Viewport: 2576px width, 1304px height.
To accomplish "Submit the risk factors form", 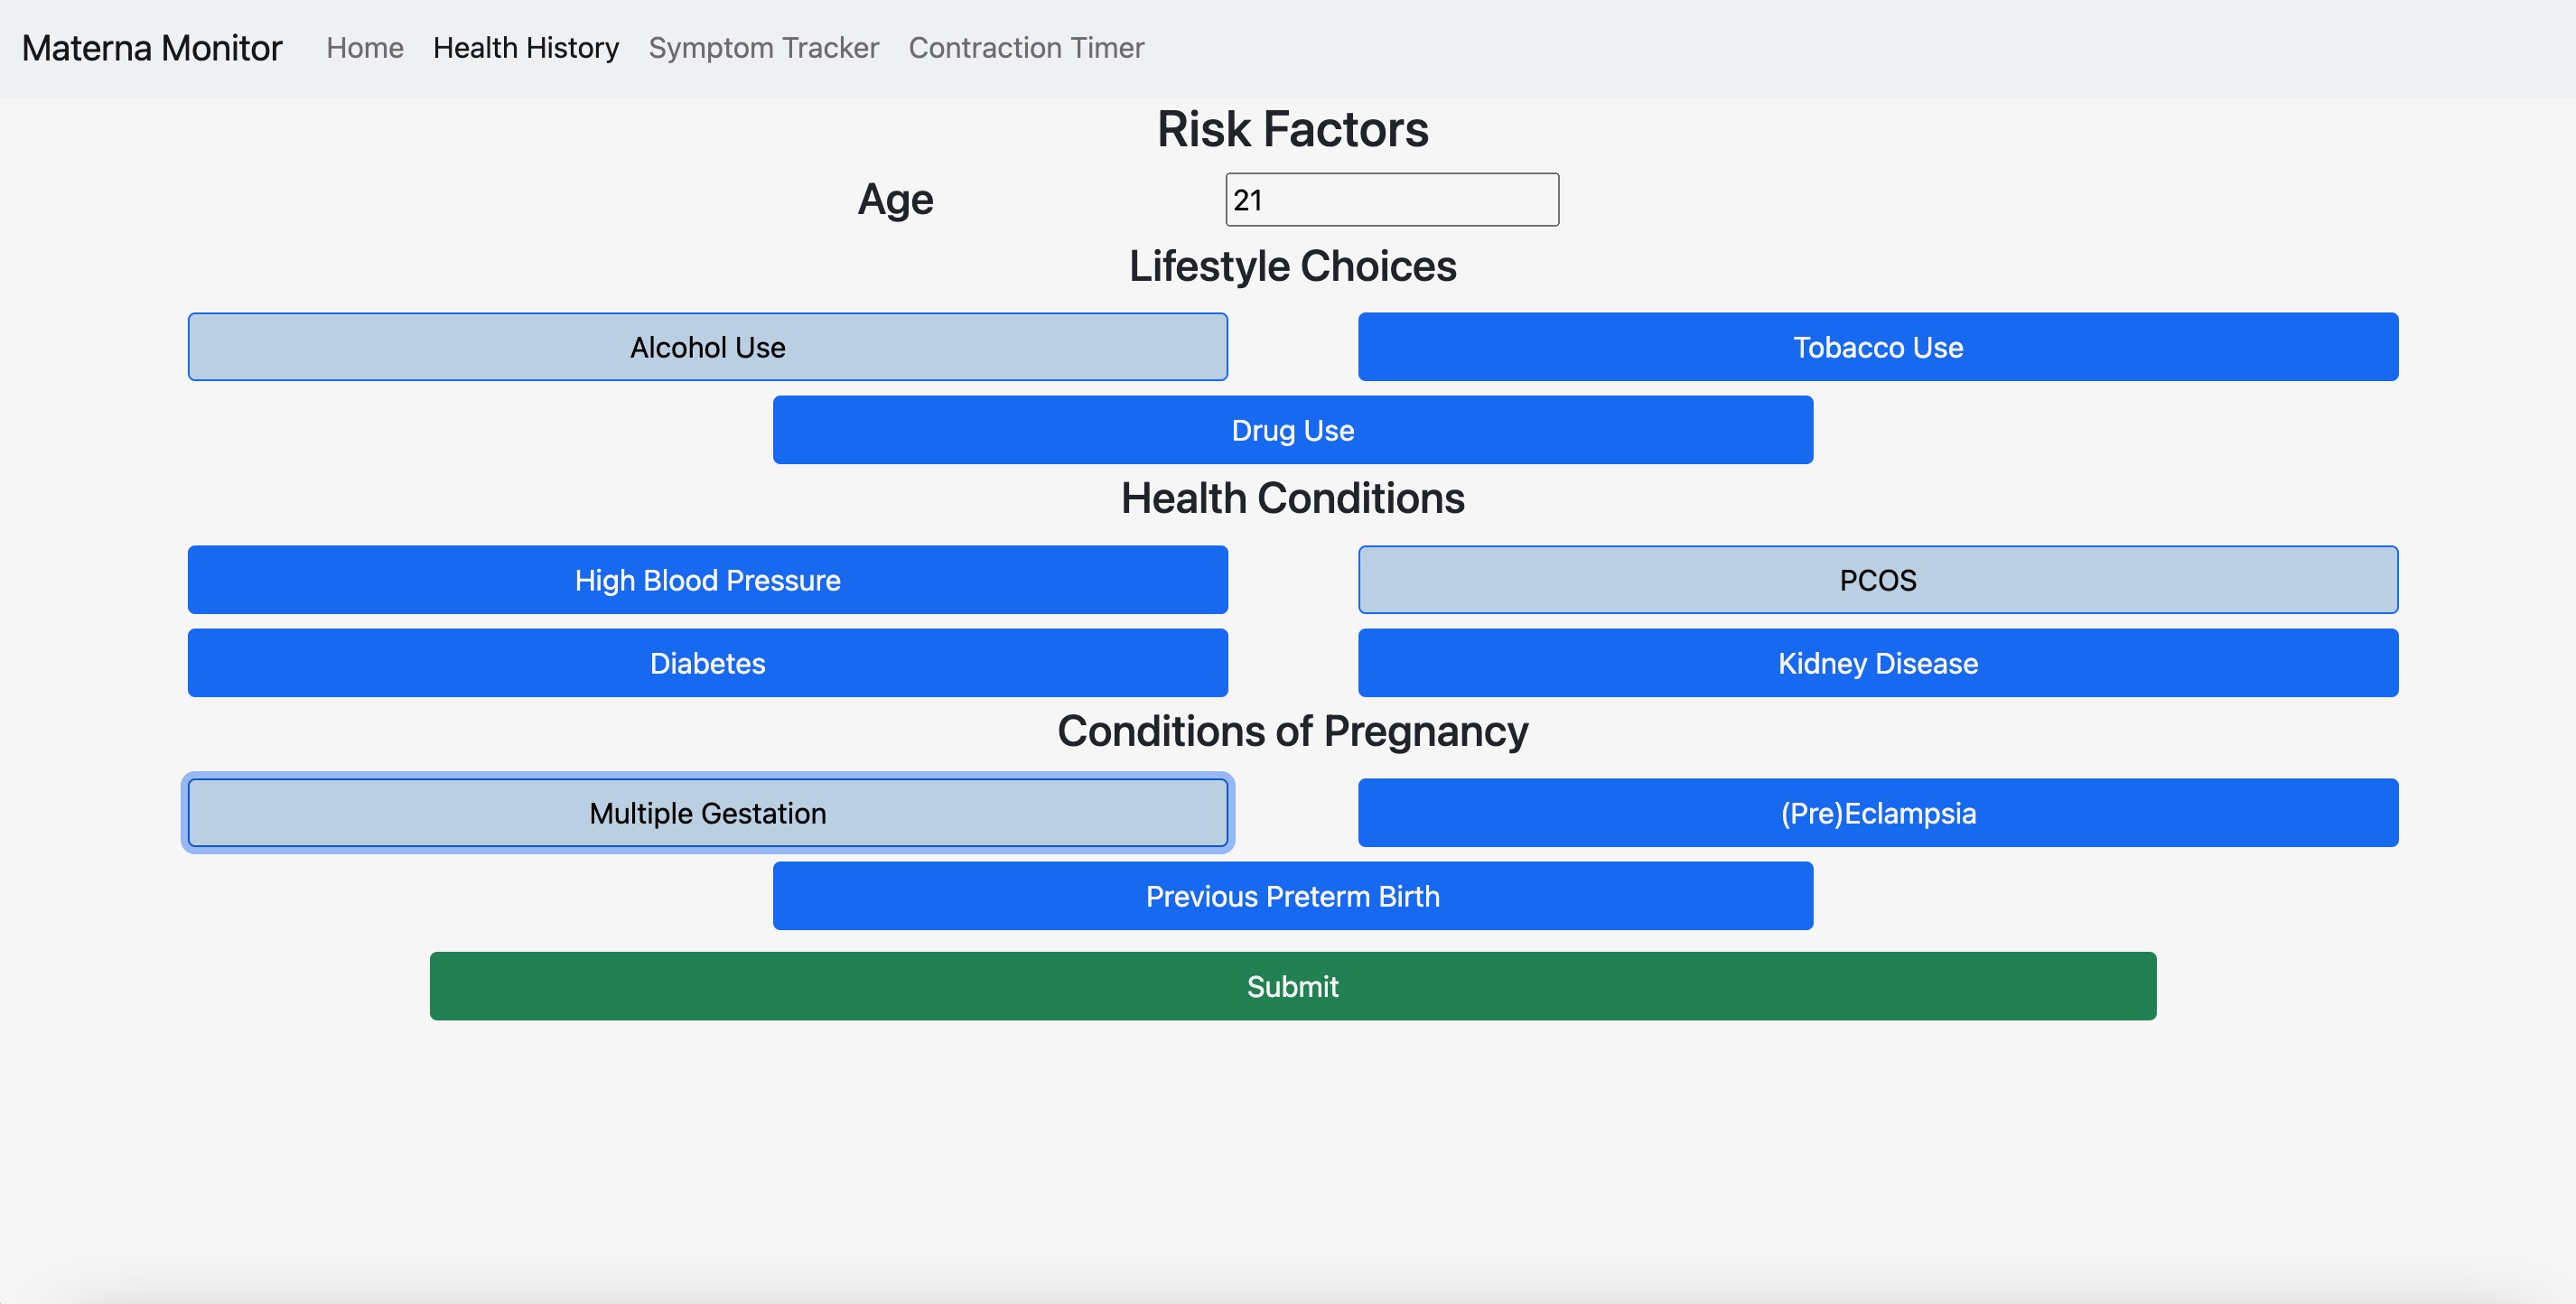I will (x=1293, y=986).
